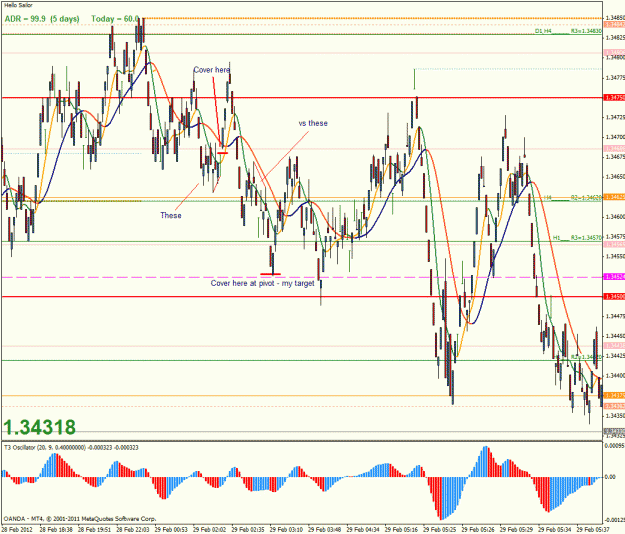Image resolution: width=625 pixels, height=534 pixels.
Task: Click 'Cover here at pivot - my target' text
Action: pos(262,283)
